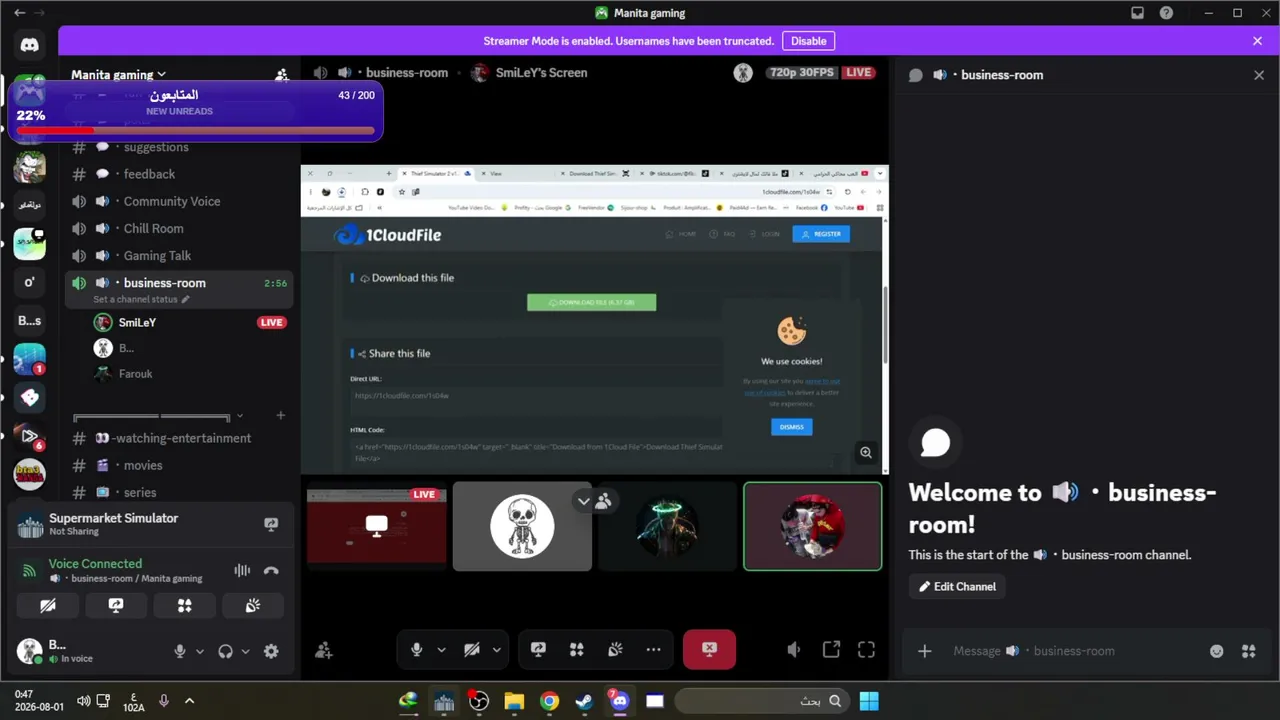Screen dimensions: 1280x720
Task: Open emoji picker in message bar
Action: click(x=1216, y=651)
